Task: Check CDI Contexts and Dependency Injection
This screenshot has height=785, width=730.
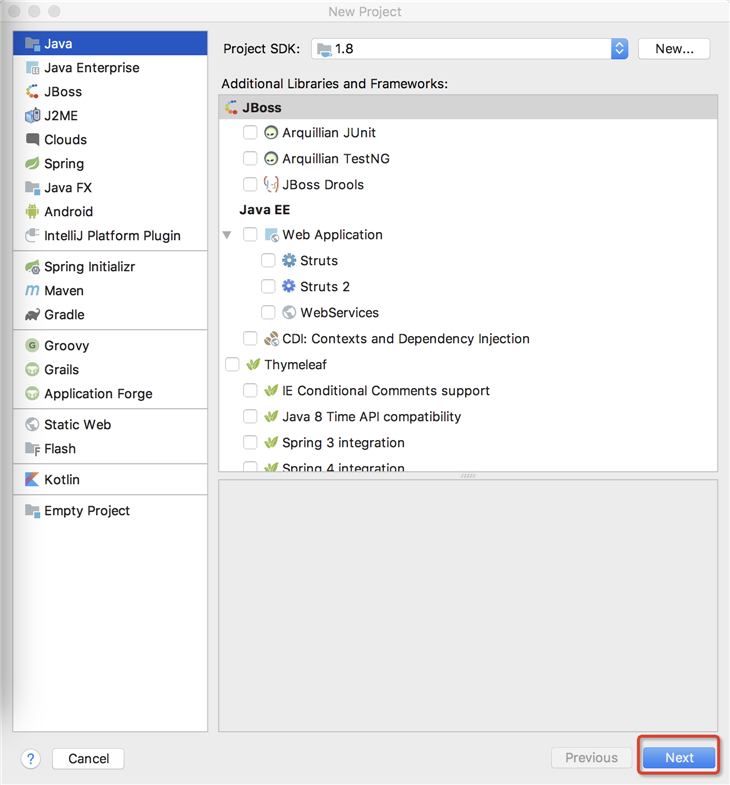Action: point(250,339)
